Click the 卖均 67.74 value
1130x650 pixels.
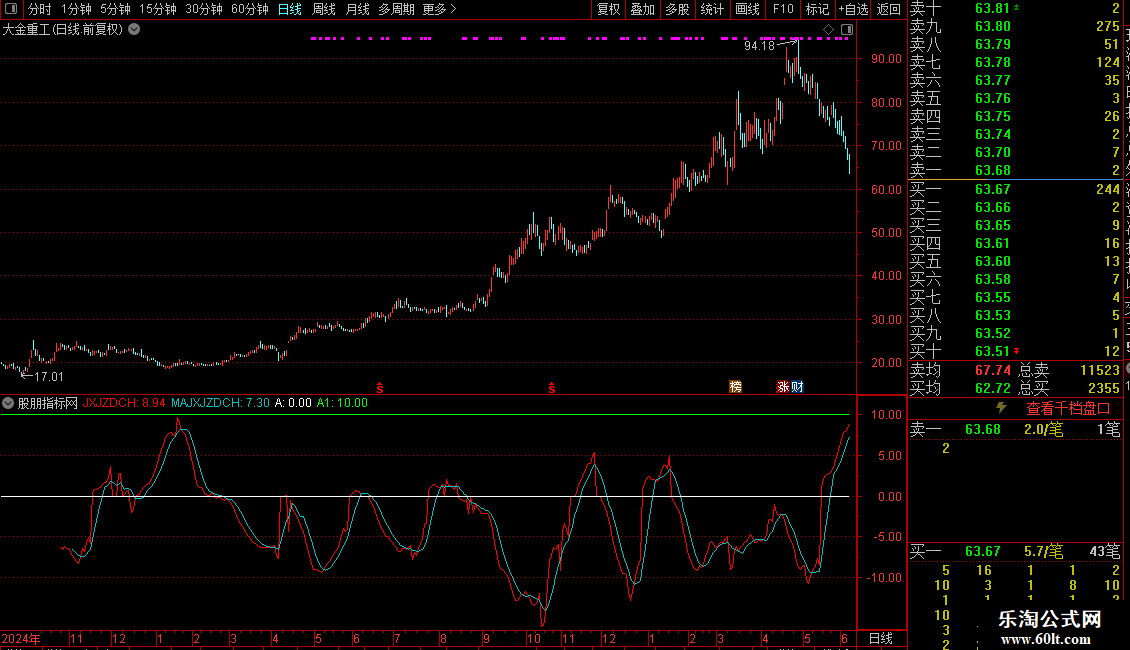click(x=992, y=370)
